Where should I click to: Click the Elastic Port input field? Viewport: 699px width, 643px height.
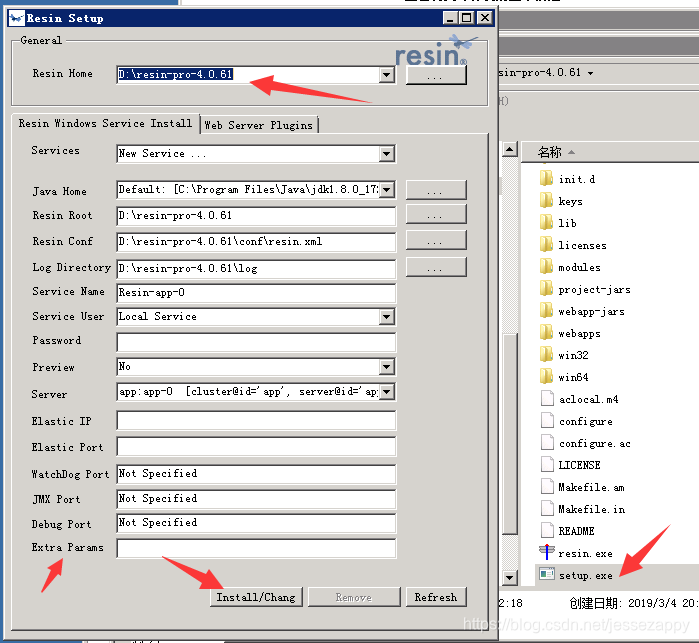tap(256, 446)
